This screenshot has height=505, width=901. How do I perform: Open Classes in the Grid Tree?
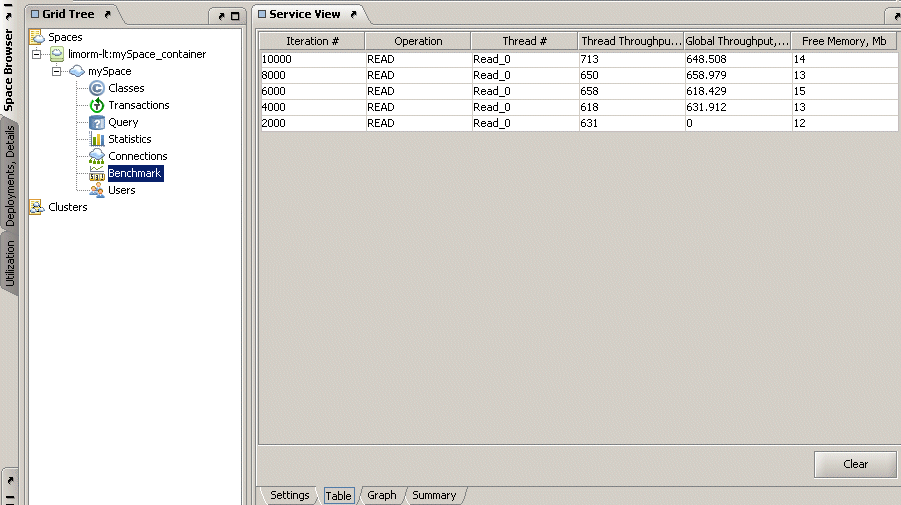click(126, 88)
